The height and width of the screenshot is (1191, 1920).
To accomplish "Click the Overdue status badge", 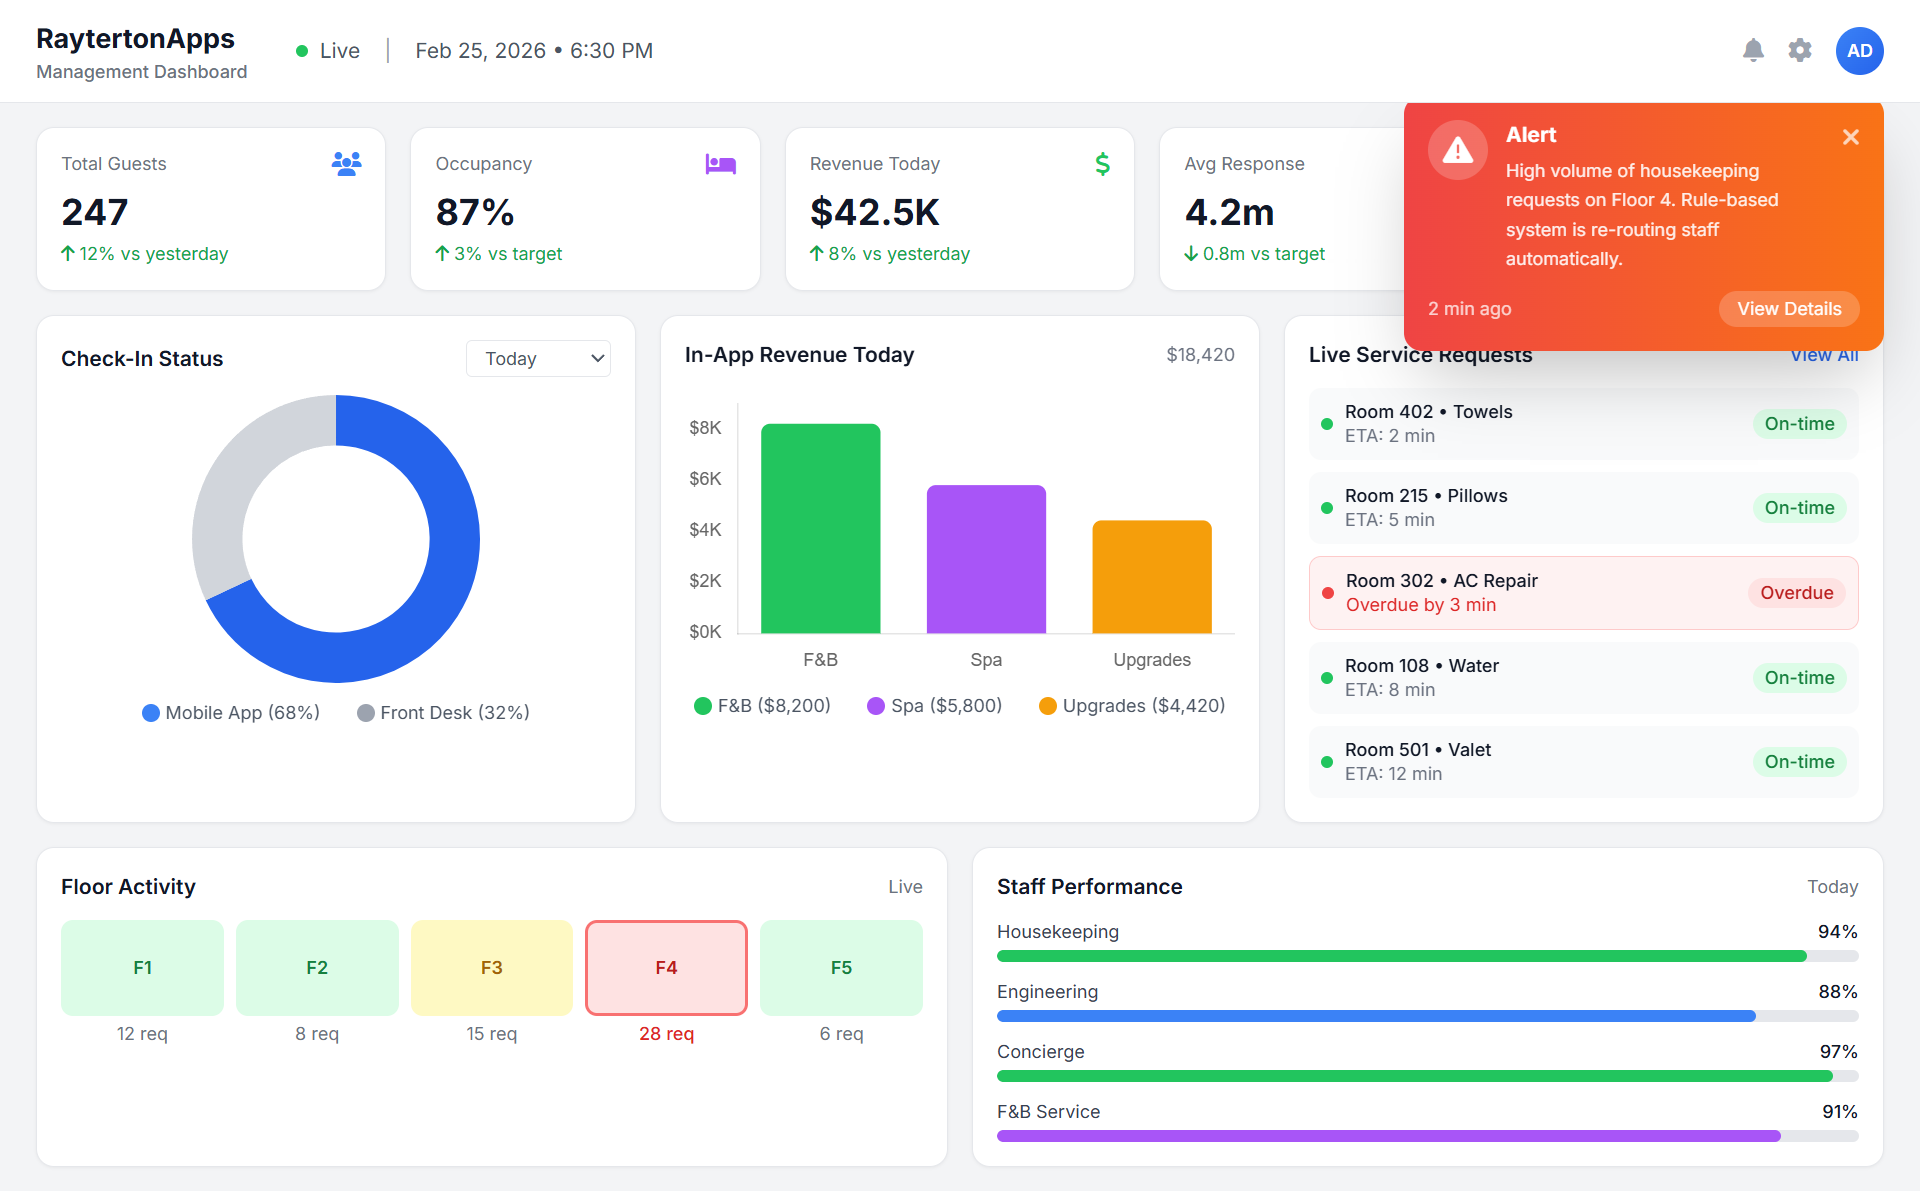I will 1796,593.
